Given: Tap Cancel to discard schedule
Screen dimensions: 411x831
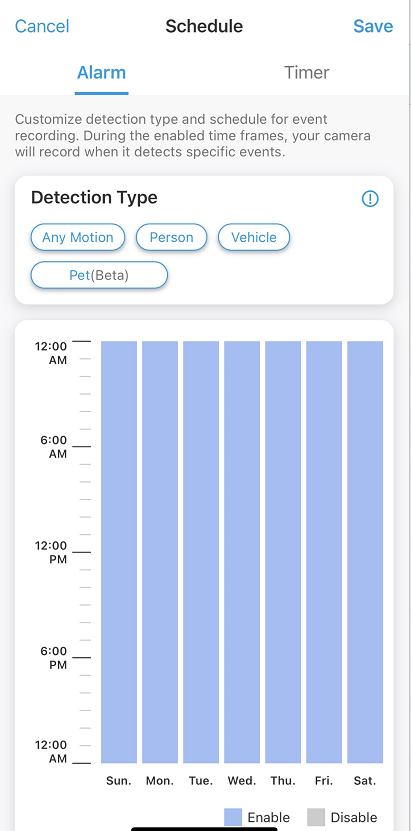Looking at the screenshot, I should pos(42,26).
